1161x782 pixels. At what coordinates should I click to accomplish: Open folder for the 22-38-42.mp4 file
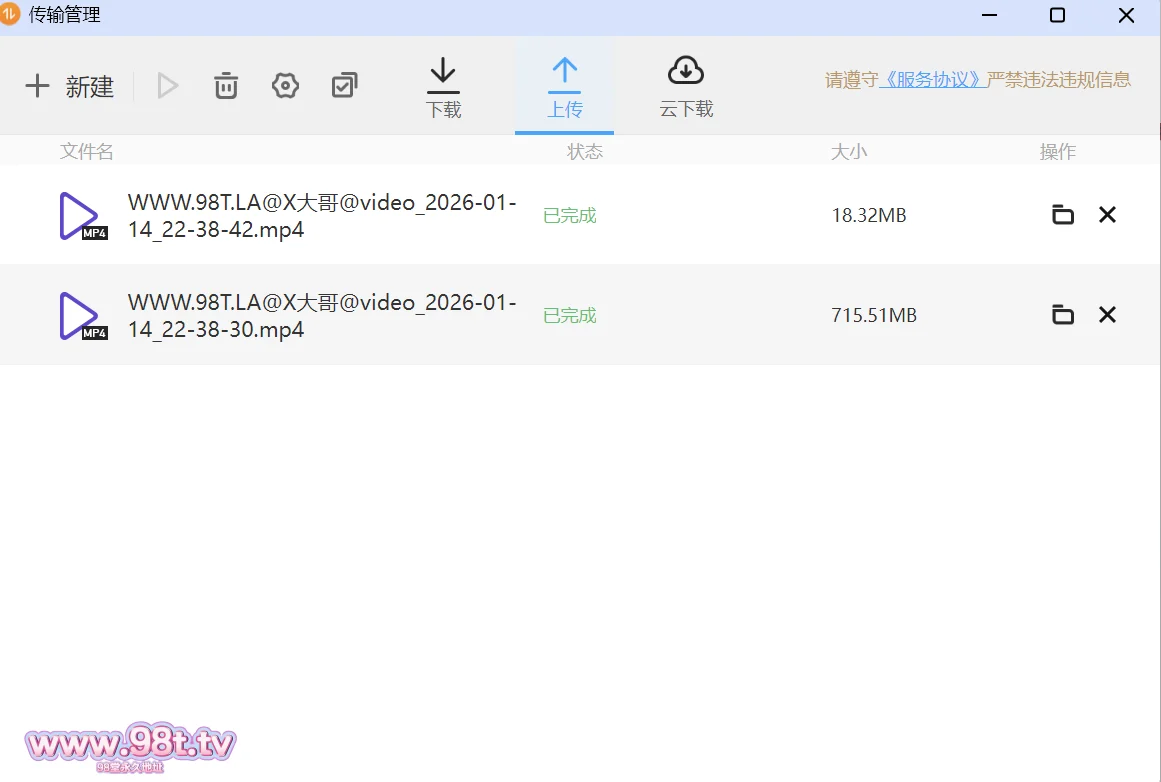point(1062,215)
